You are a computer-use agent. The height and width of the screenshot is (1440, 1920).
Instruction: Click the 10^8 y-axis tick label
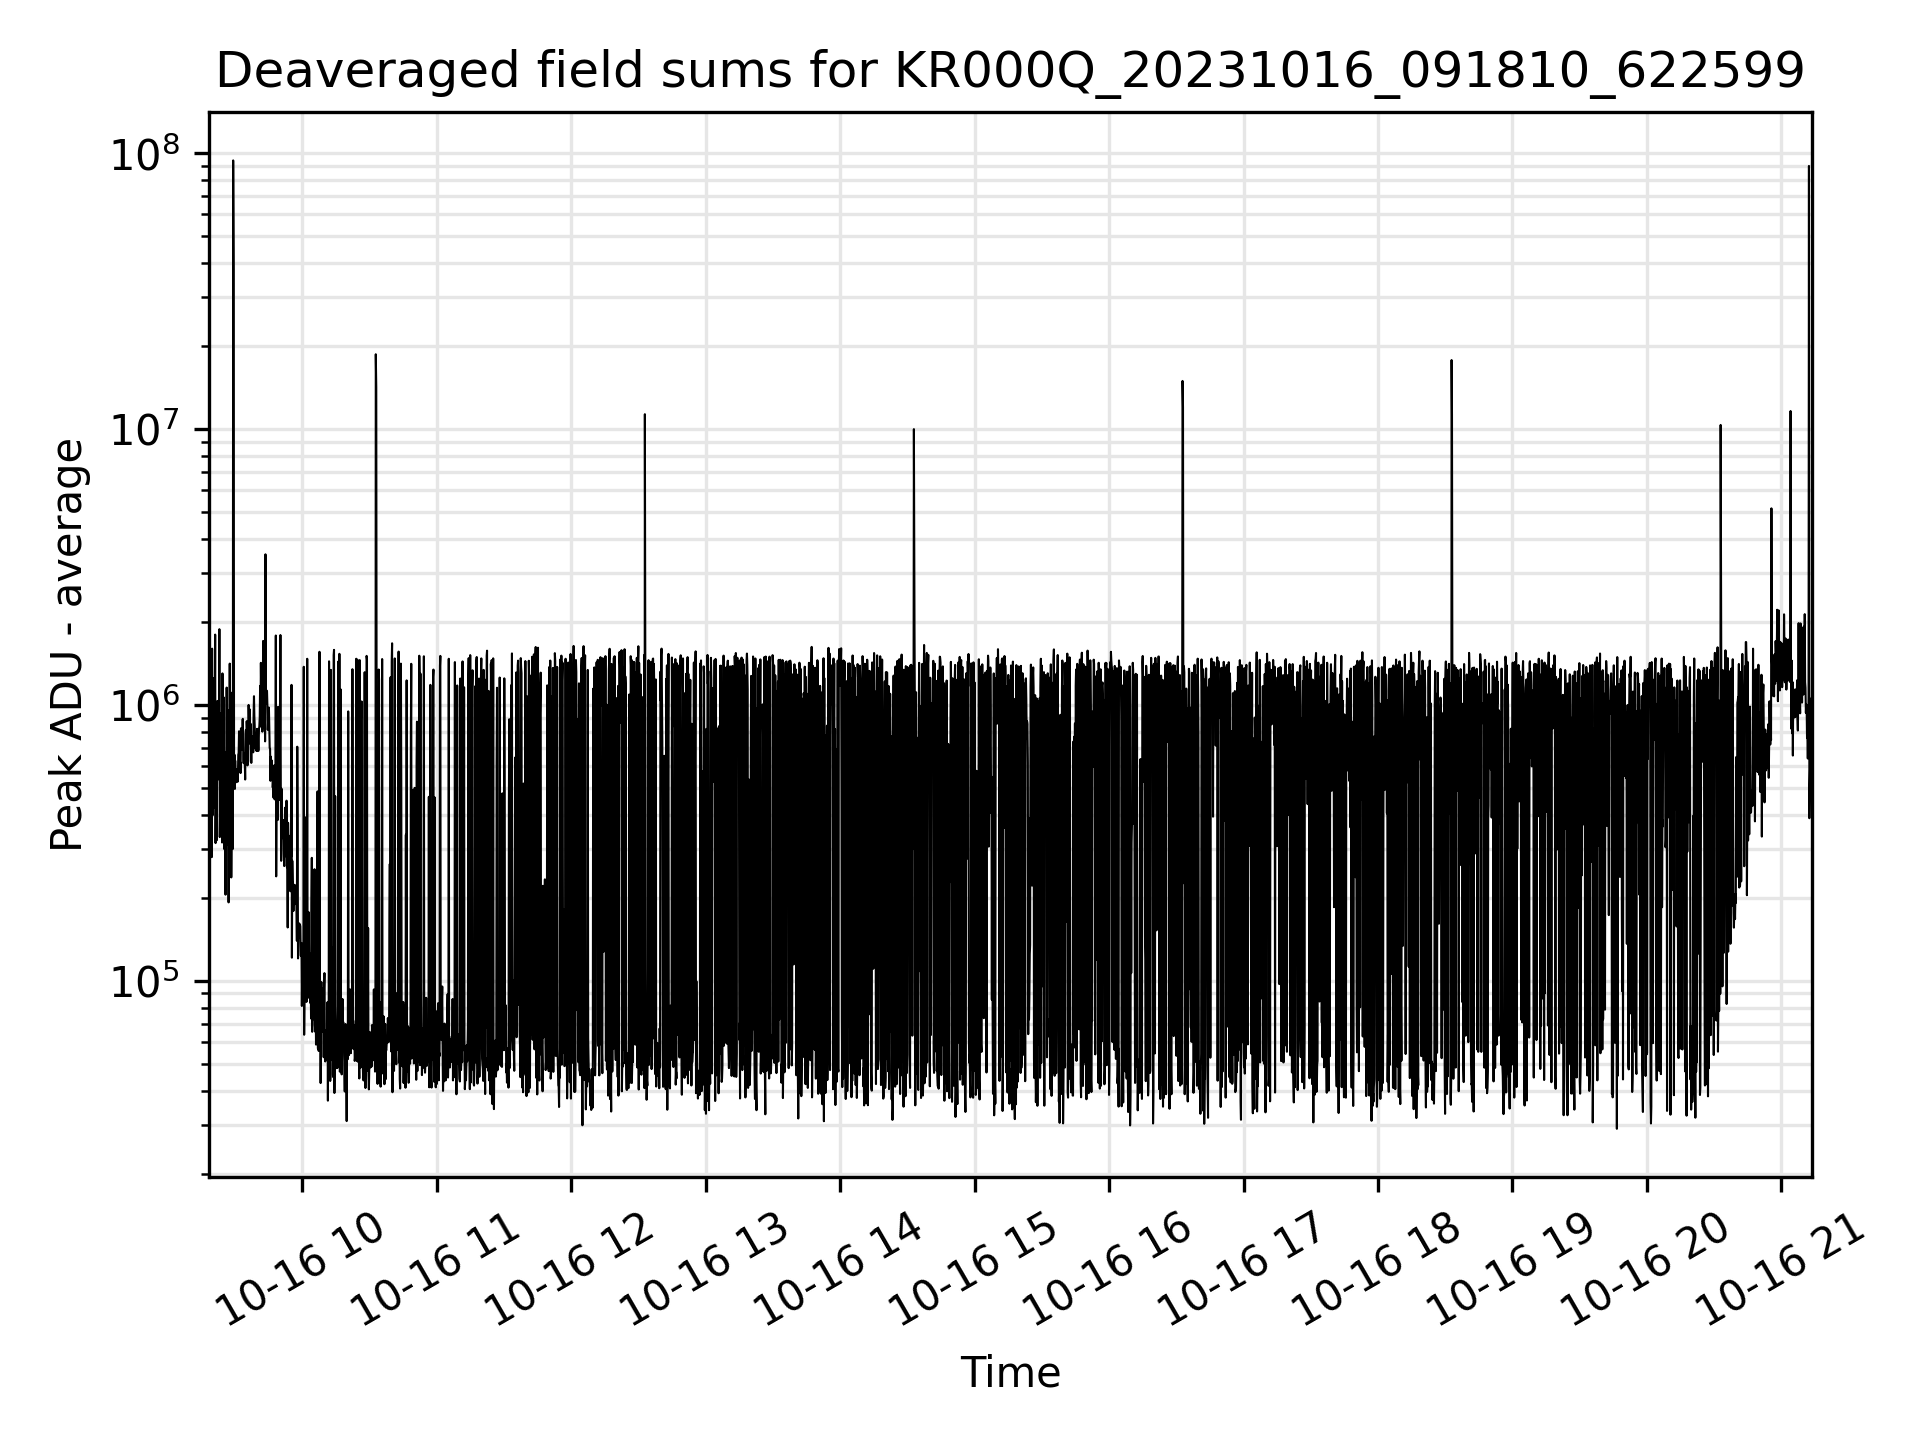point(147,154)
